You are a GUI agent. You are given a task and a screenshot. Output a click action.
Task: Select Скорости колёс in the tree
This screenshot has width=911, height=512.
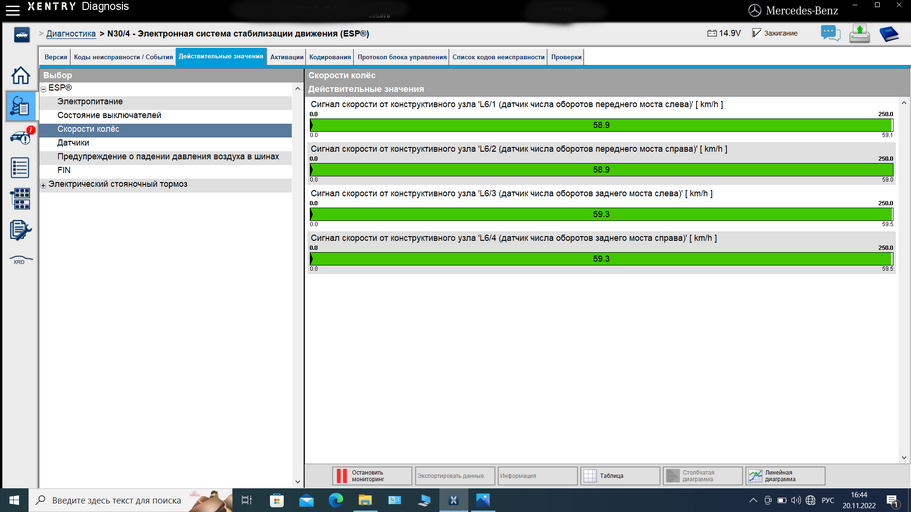[166, 129]
